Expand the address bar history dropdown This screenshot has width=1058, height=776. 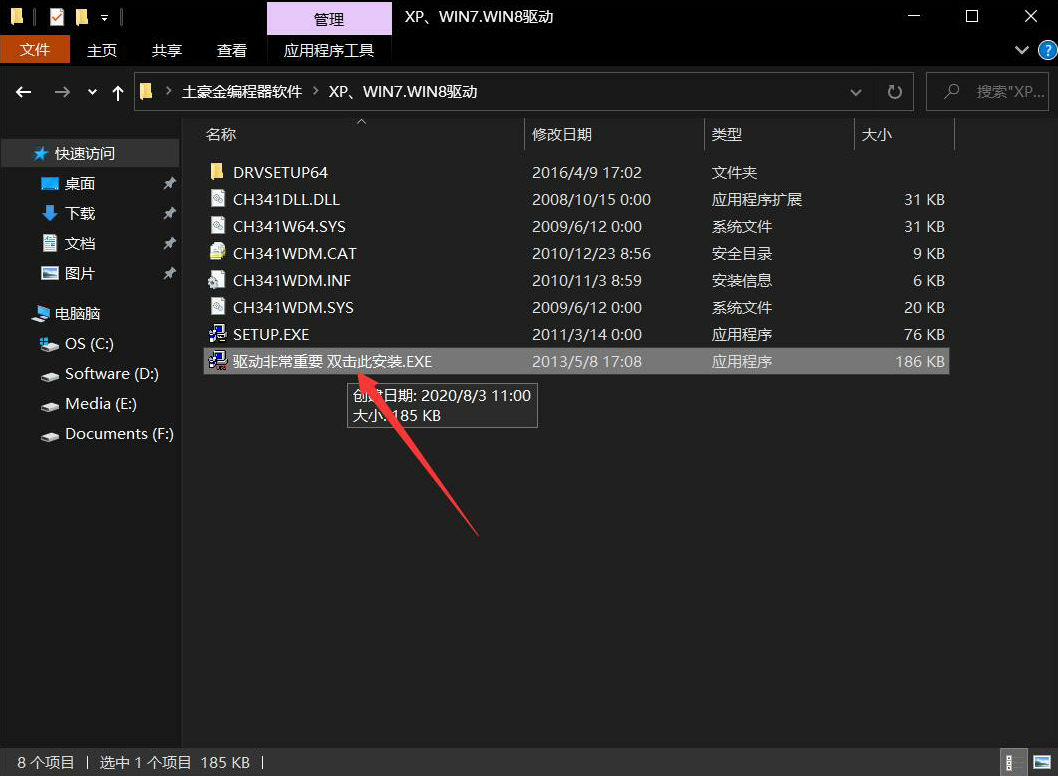point(856,92)
